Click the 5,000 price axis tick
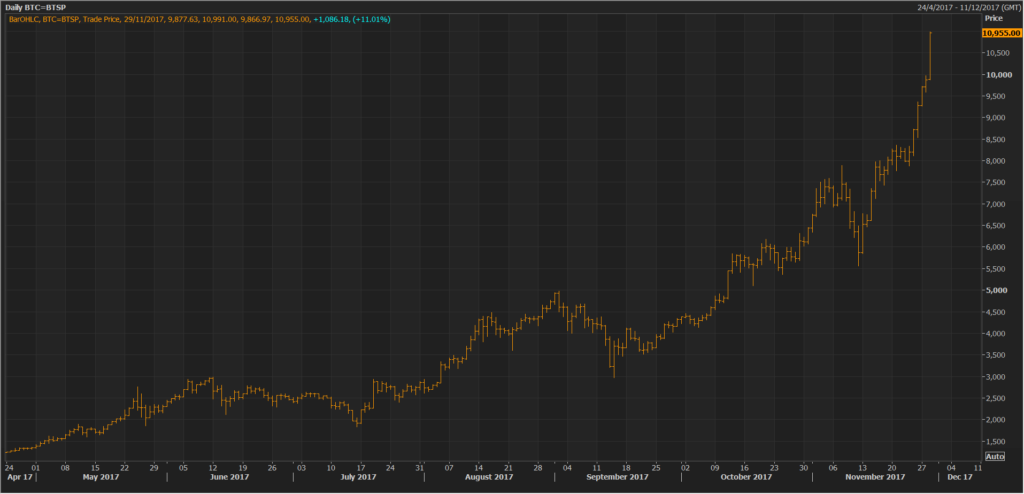Viewport: 1024px width, 494px height. [x=997, y=291]
